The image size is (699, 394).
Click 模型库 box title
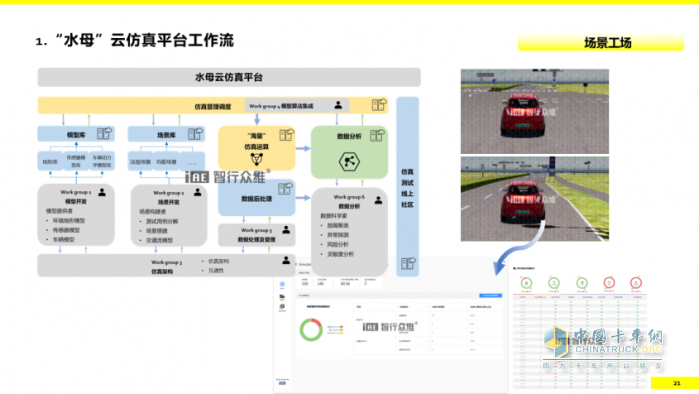76,135
